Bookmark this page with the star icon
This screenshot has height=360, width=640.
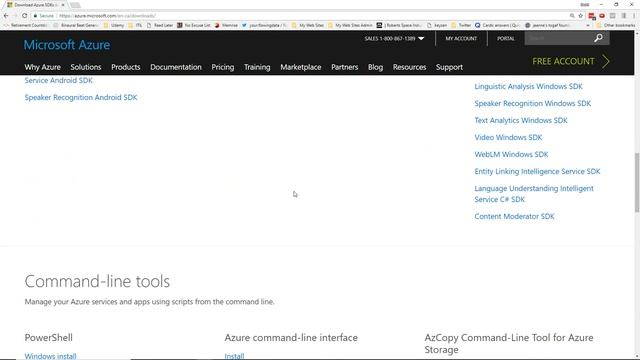580,16
